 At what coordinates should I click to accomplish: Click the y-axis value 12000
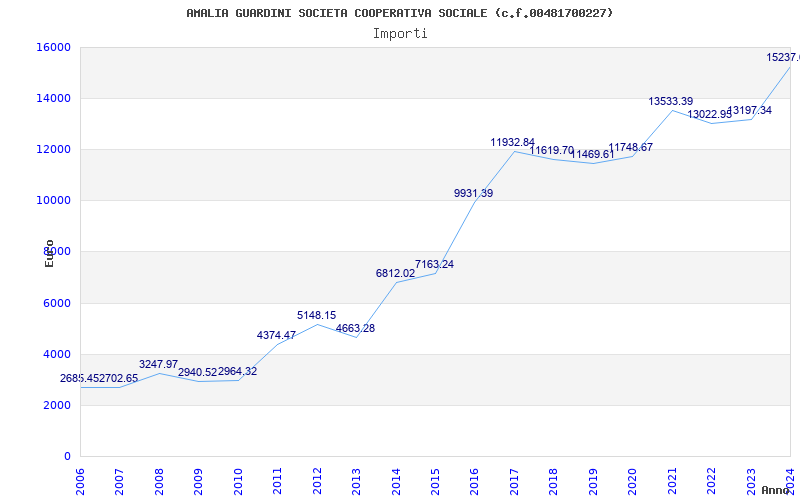pyautogui.click(x=53, y=149)
